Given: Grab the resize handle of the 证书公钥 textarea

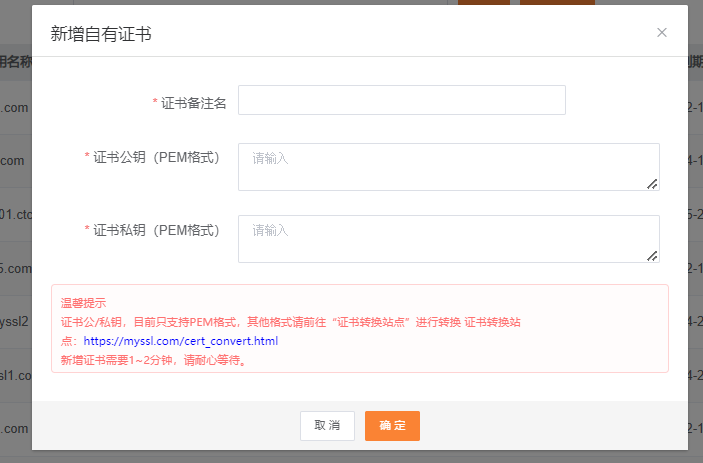Looking at the screenshot, I should pos(652,183).
